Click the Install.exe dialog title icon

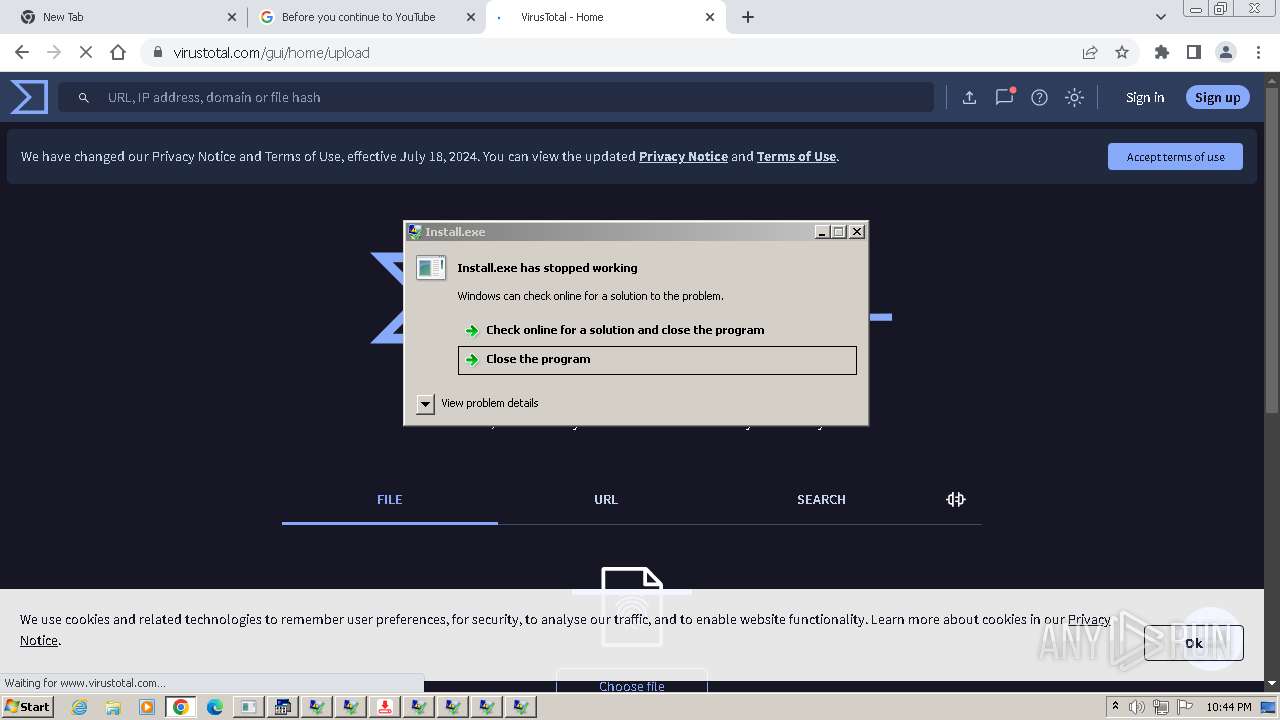pos(415,231)
